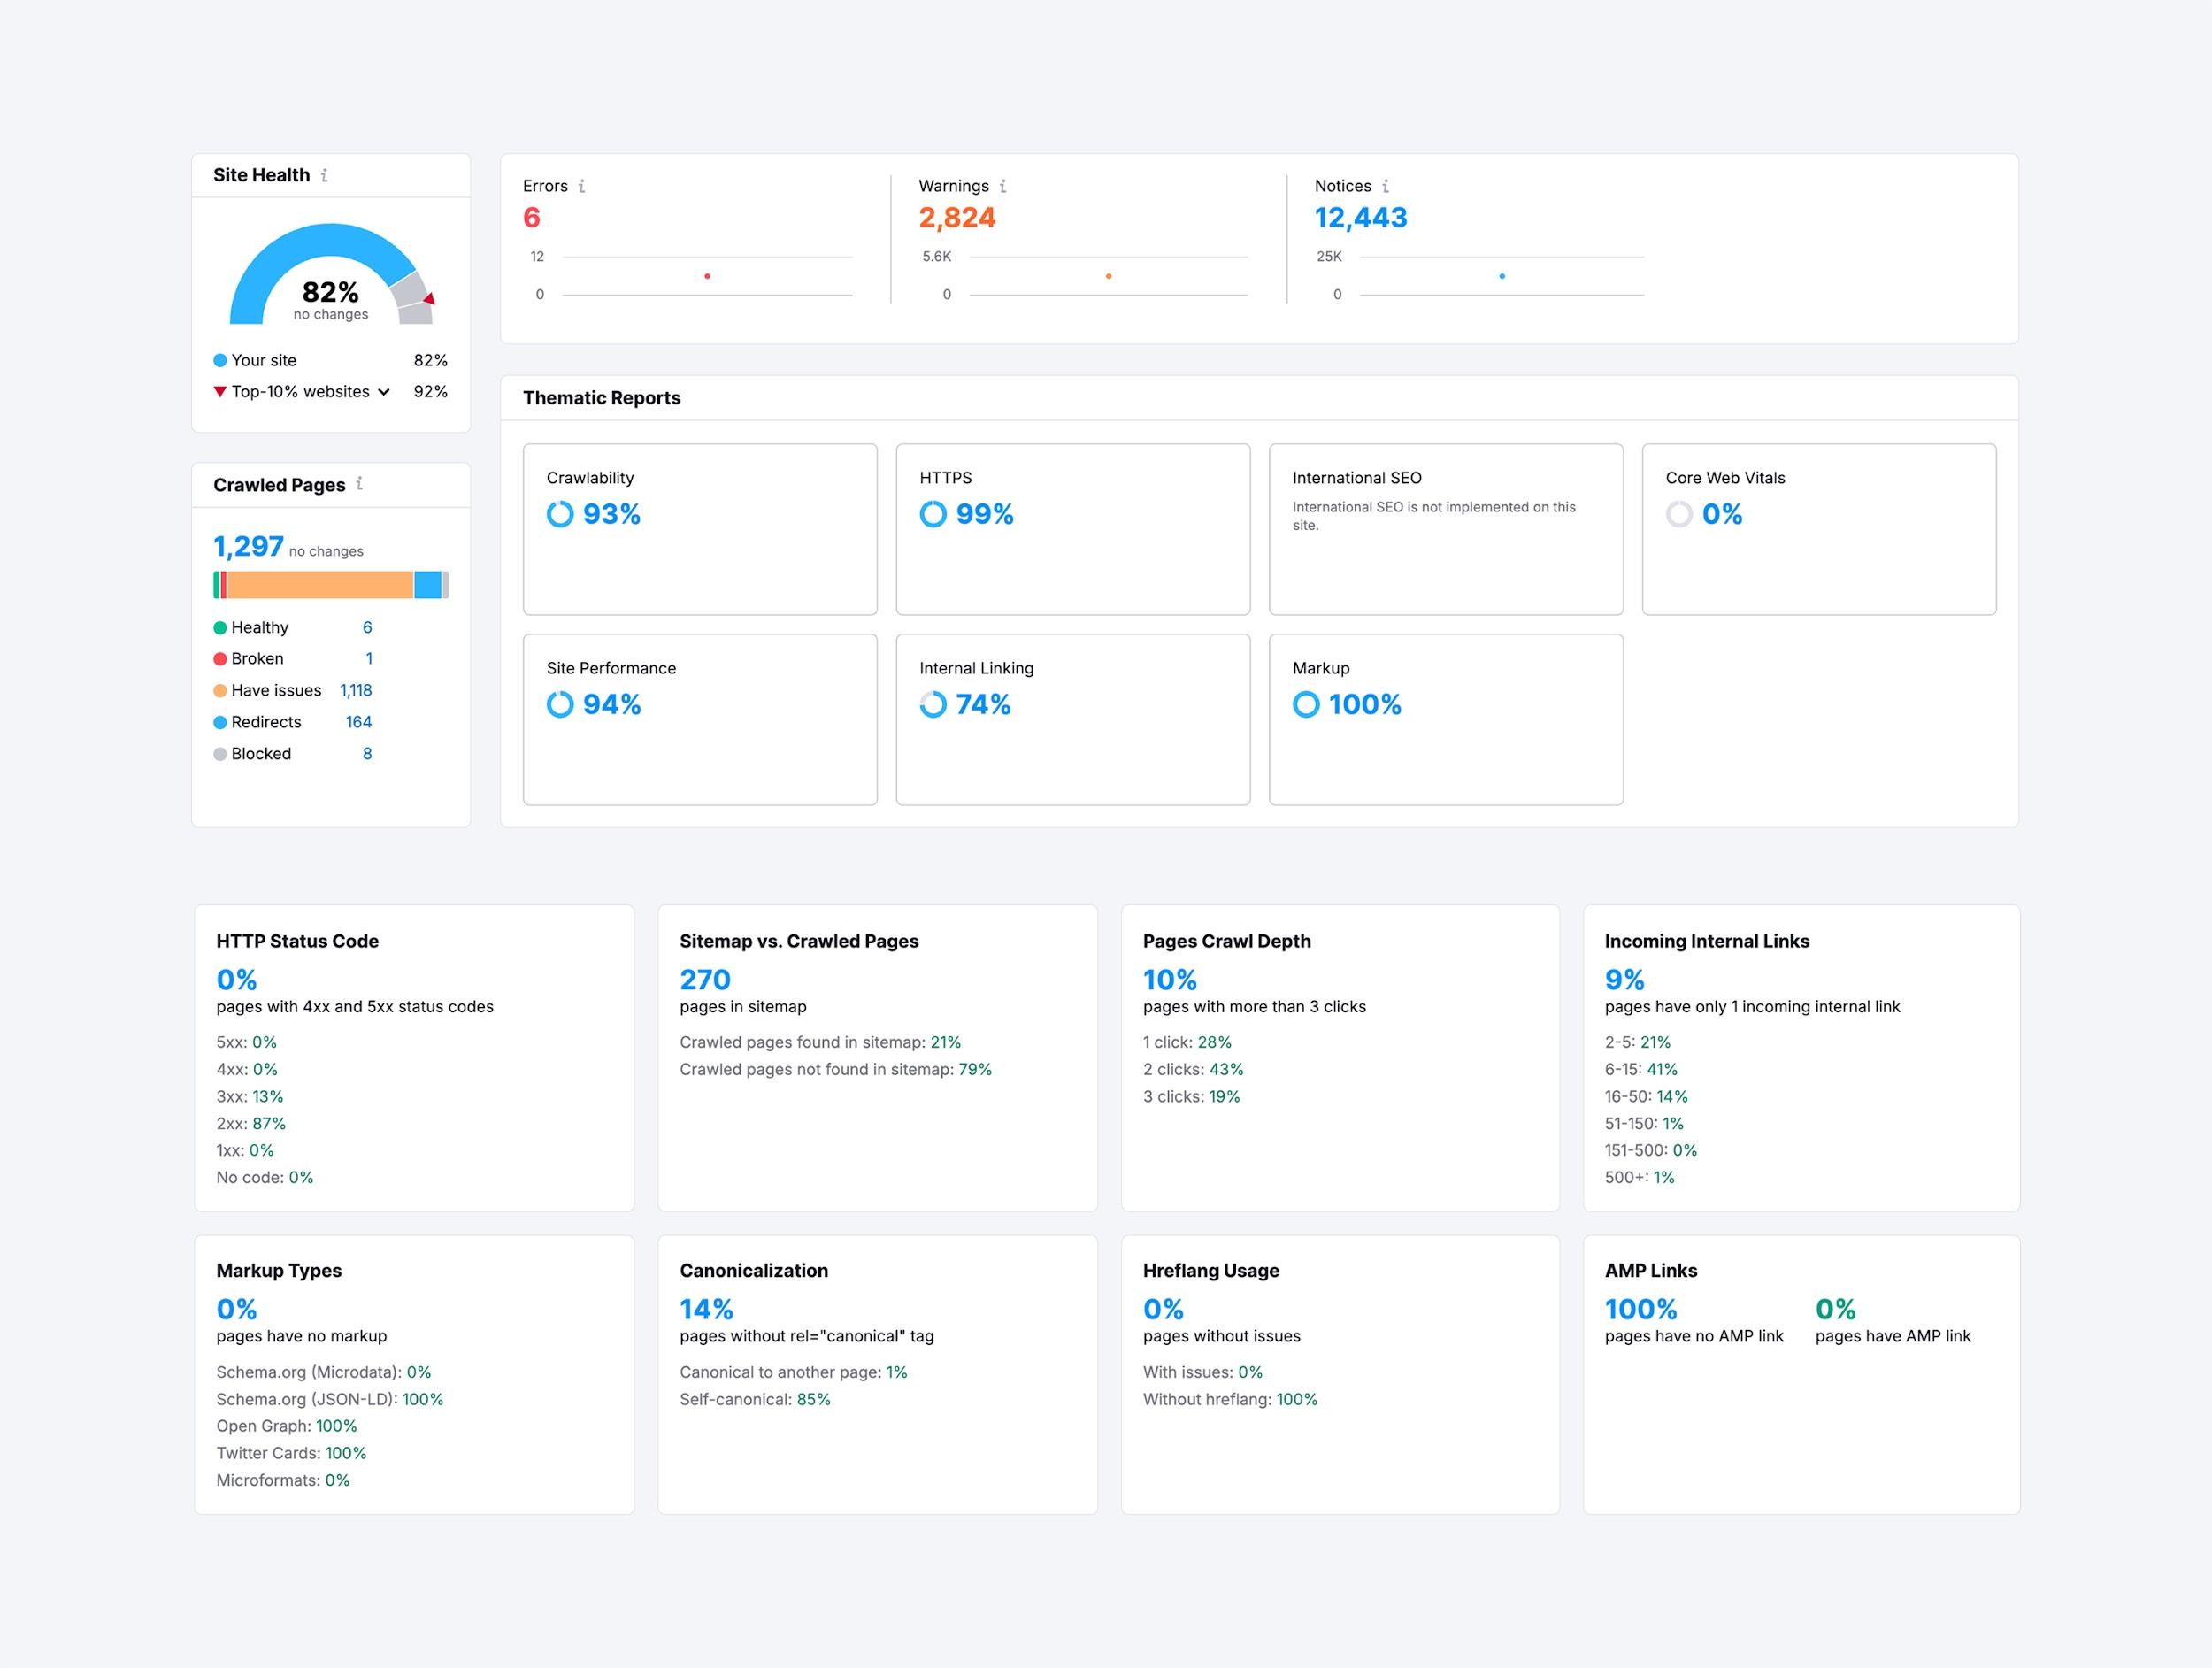2212x1668 pixels.
Task: Select the Redirects count 164
Action: [x=359, y=722]
